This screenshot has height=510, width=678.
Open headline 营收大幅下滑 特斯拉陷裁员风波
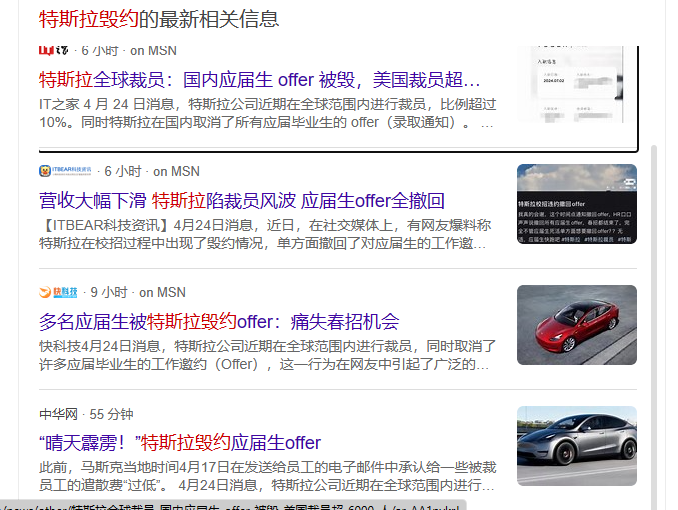242,201
